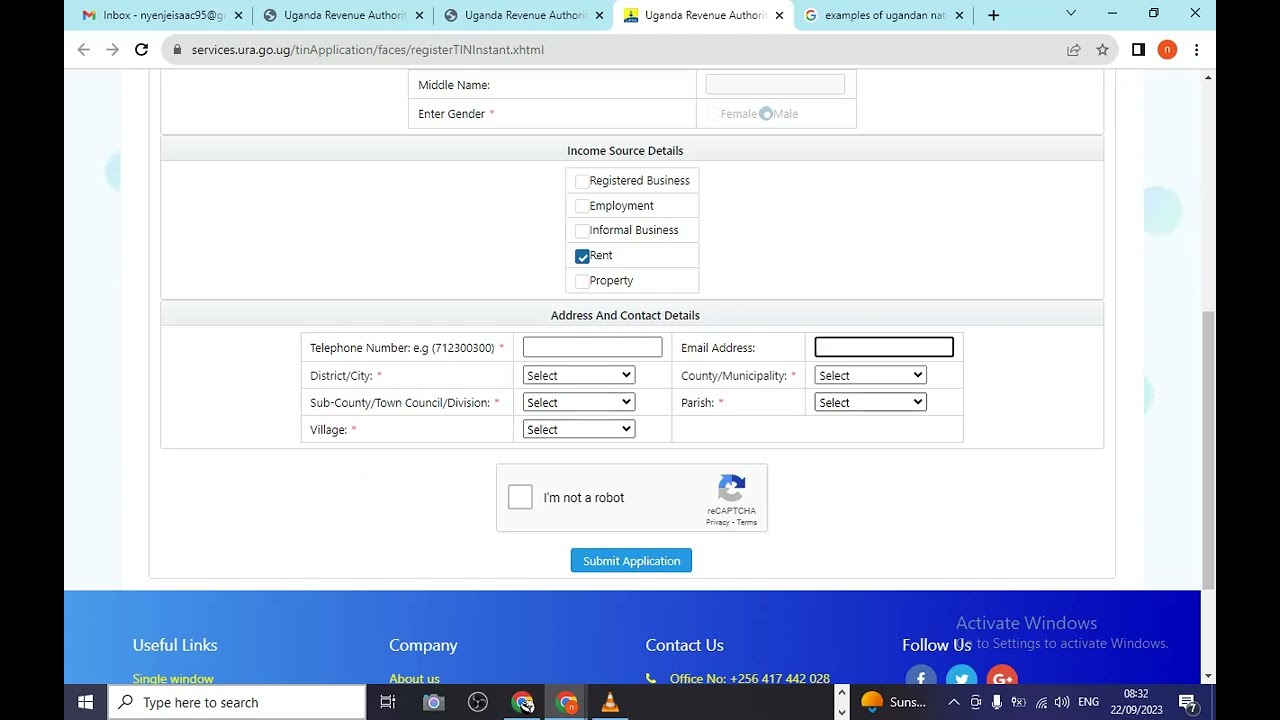Select the Female gender radio
Viewport: 1280px width, 720px height.
(x=713, y=114)
